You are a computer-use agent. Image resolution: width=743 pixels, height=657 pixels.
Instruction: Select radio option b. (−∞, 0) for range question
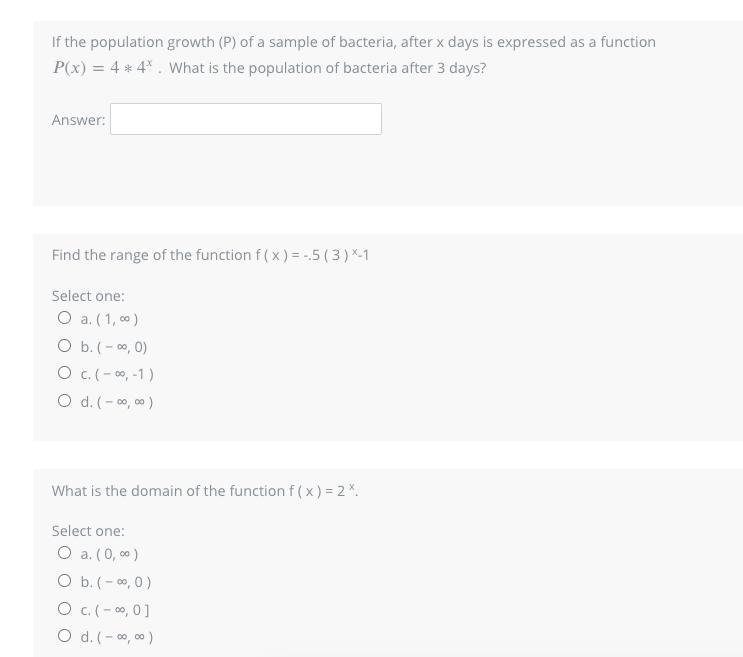(65, 346)
